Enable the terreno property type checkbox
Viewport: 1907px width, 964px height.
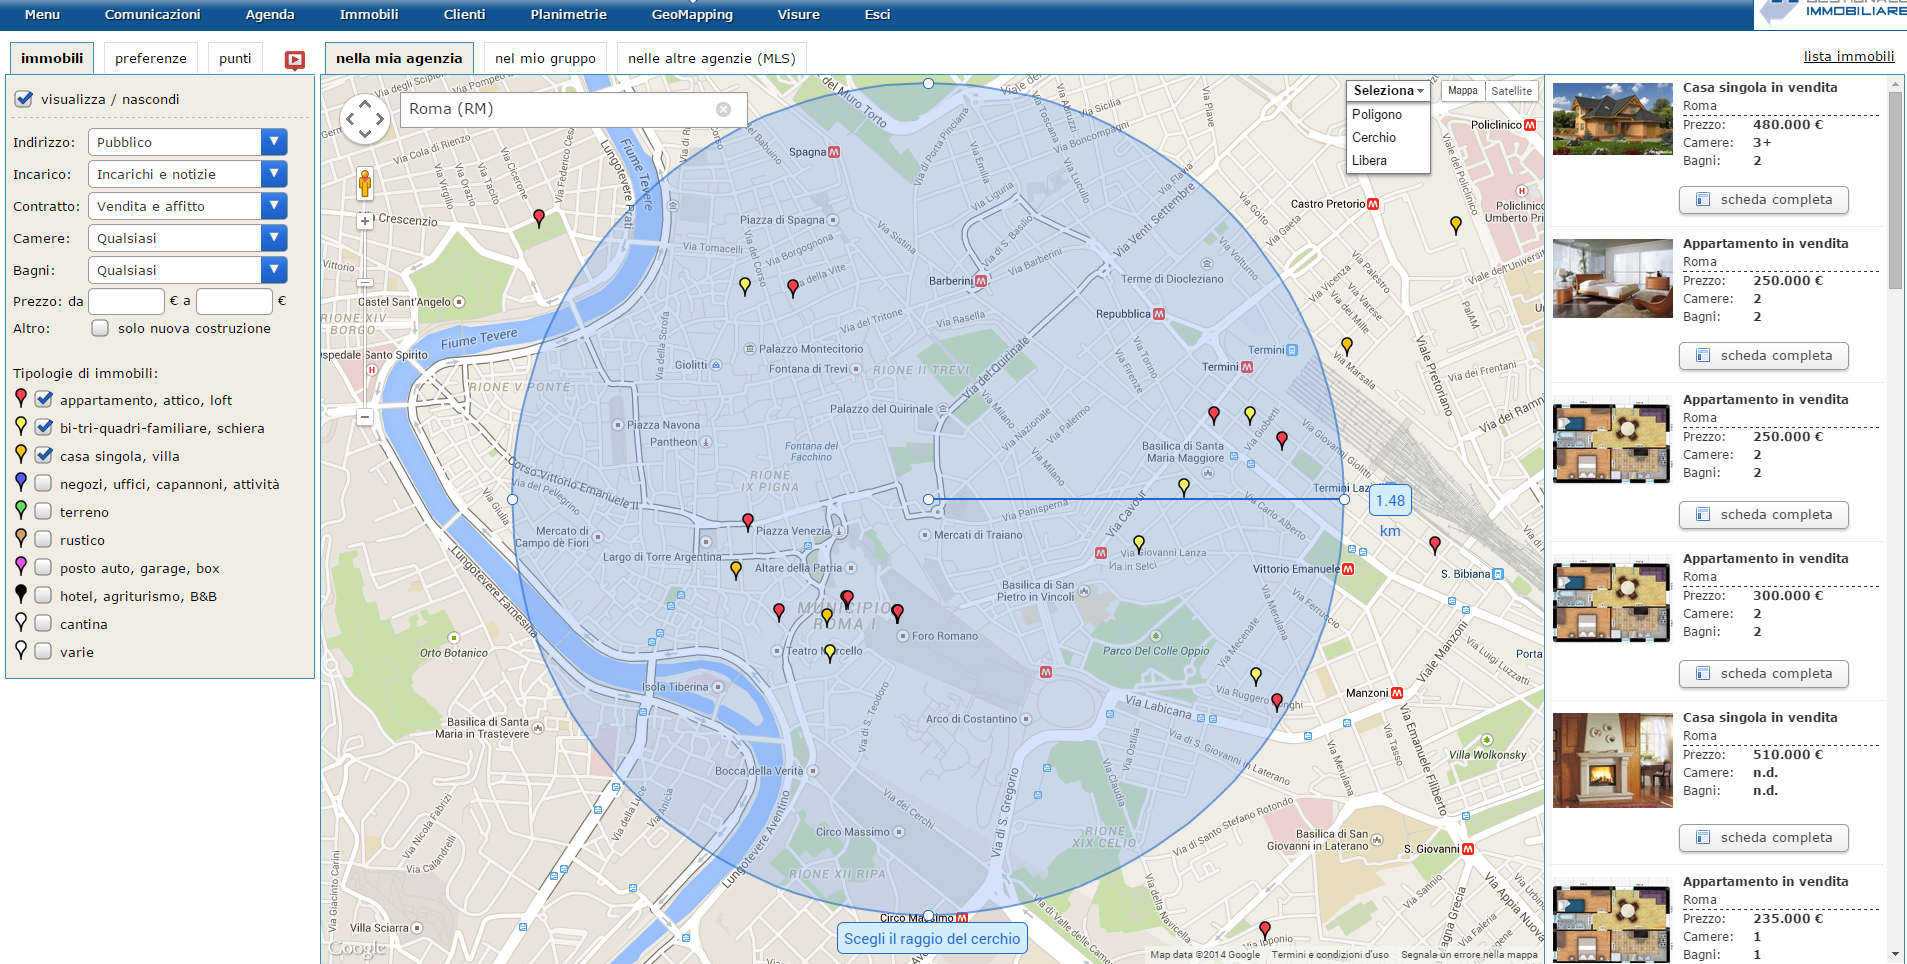click(43, 511)
